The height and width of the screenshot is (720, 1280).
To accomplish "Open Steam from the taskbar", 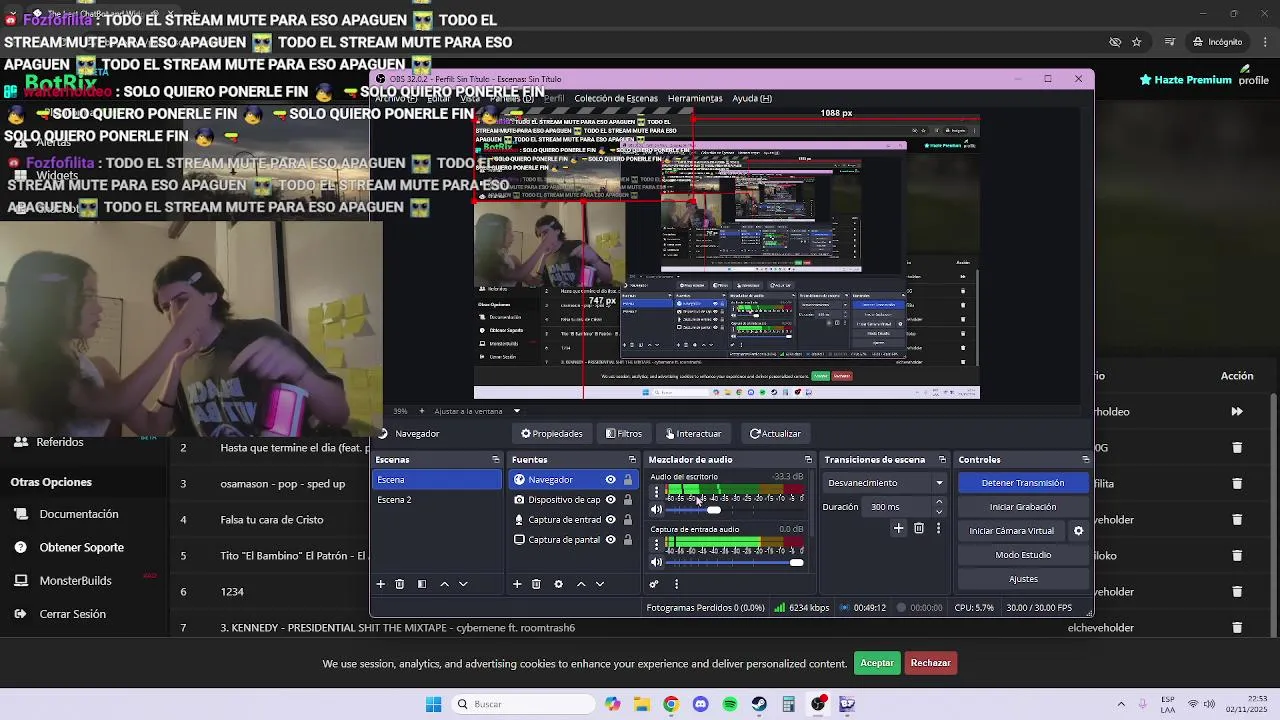I will [x=759, y=704].
